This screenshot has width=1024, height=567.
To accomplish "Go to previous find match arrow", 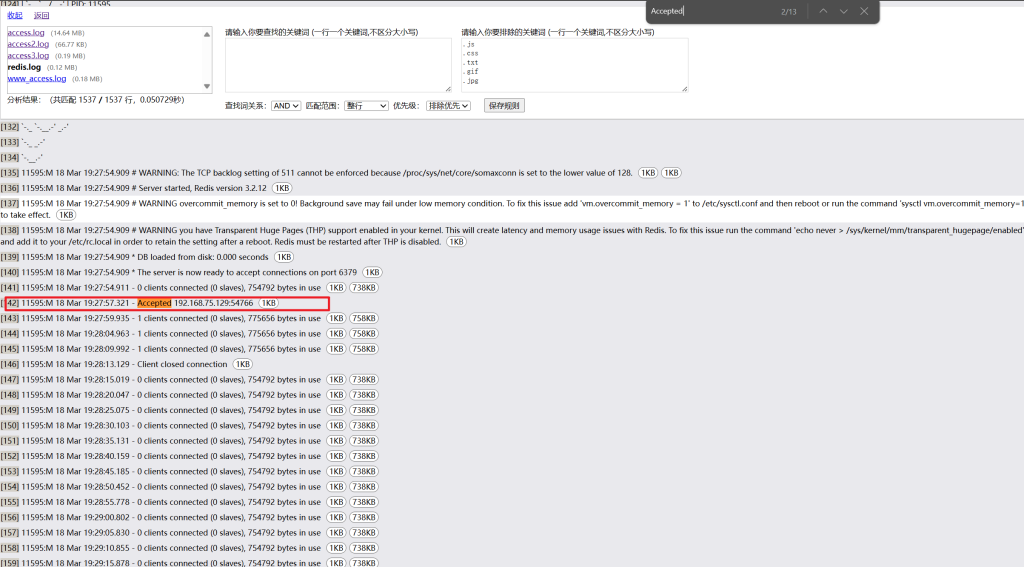I will (x=823, y=11).
